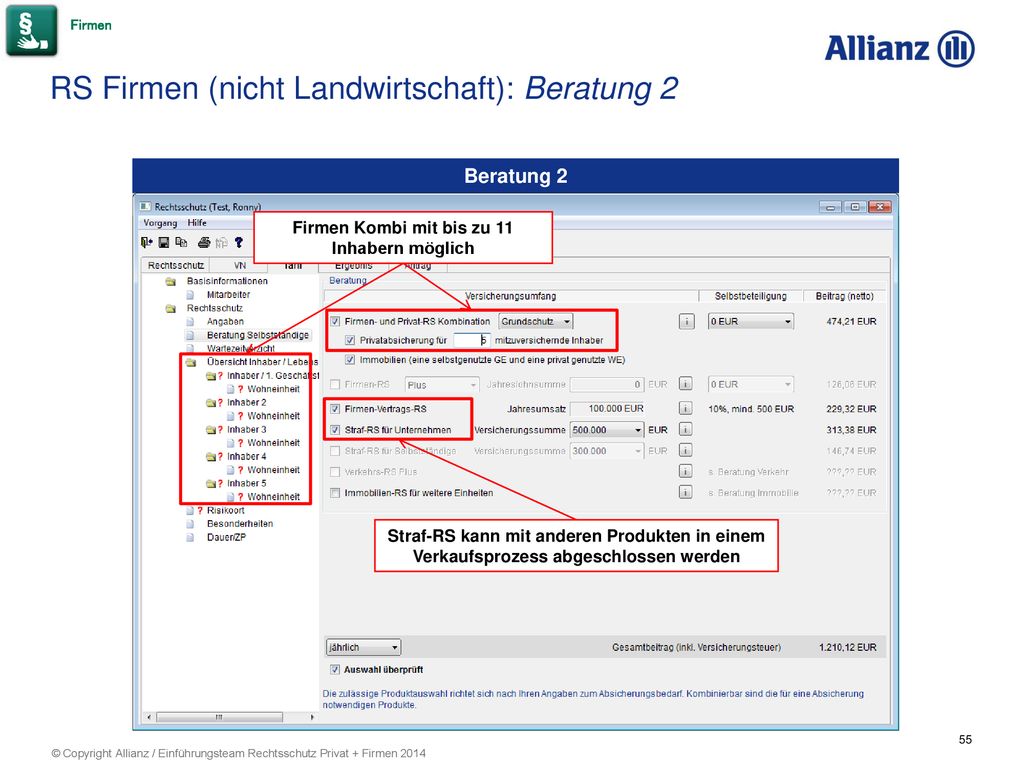Screen dimensions: 1024x768
Task: Open info button in Verkehrs-RS Plus row
Action: pos(686,472)
